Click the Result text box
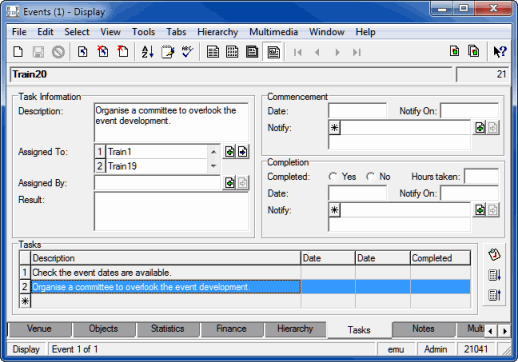This screenshot has width=518, height=362. [171, 211]
